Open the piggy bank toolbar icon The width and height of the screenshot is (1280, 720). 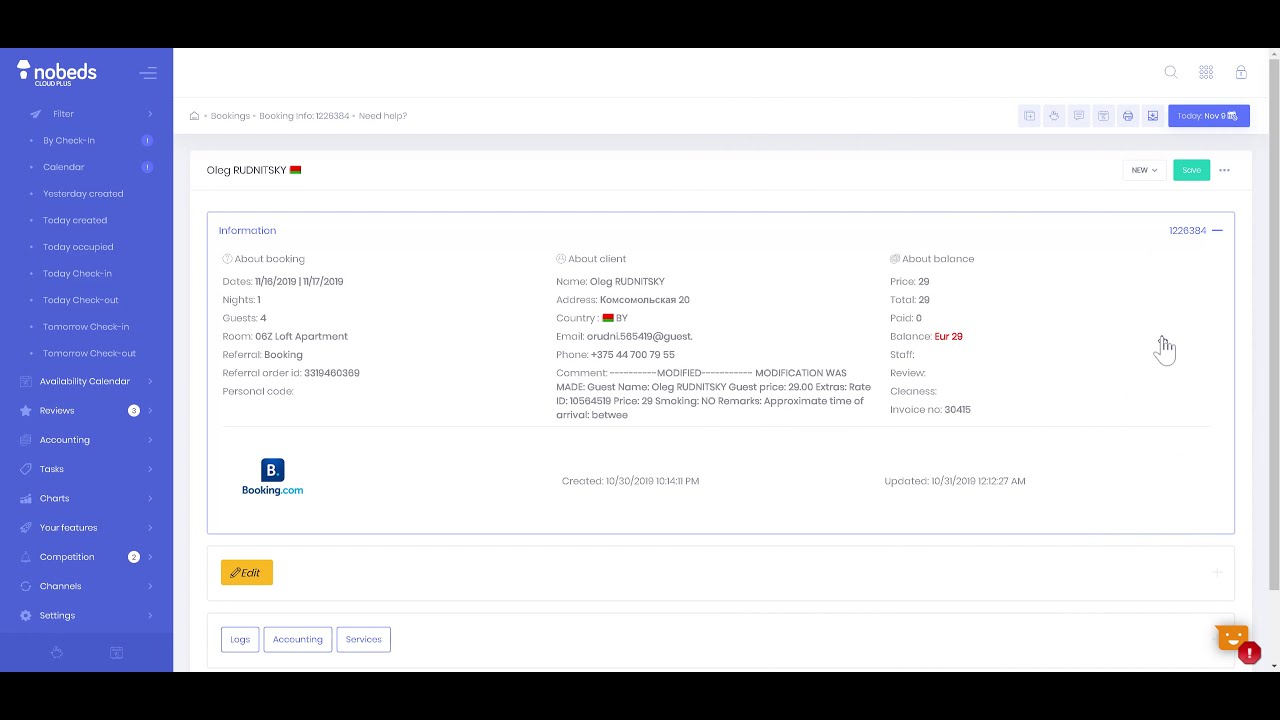1054,116
